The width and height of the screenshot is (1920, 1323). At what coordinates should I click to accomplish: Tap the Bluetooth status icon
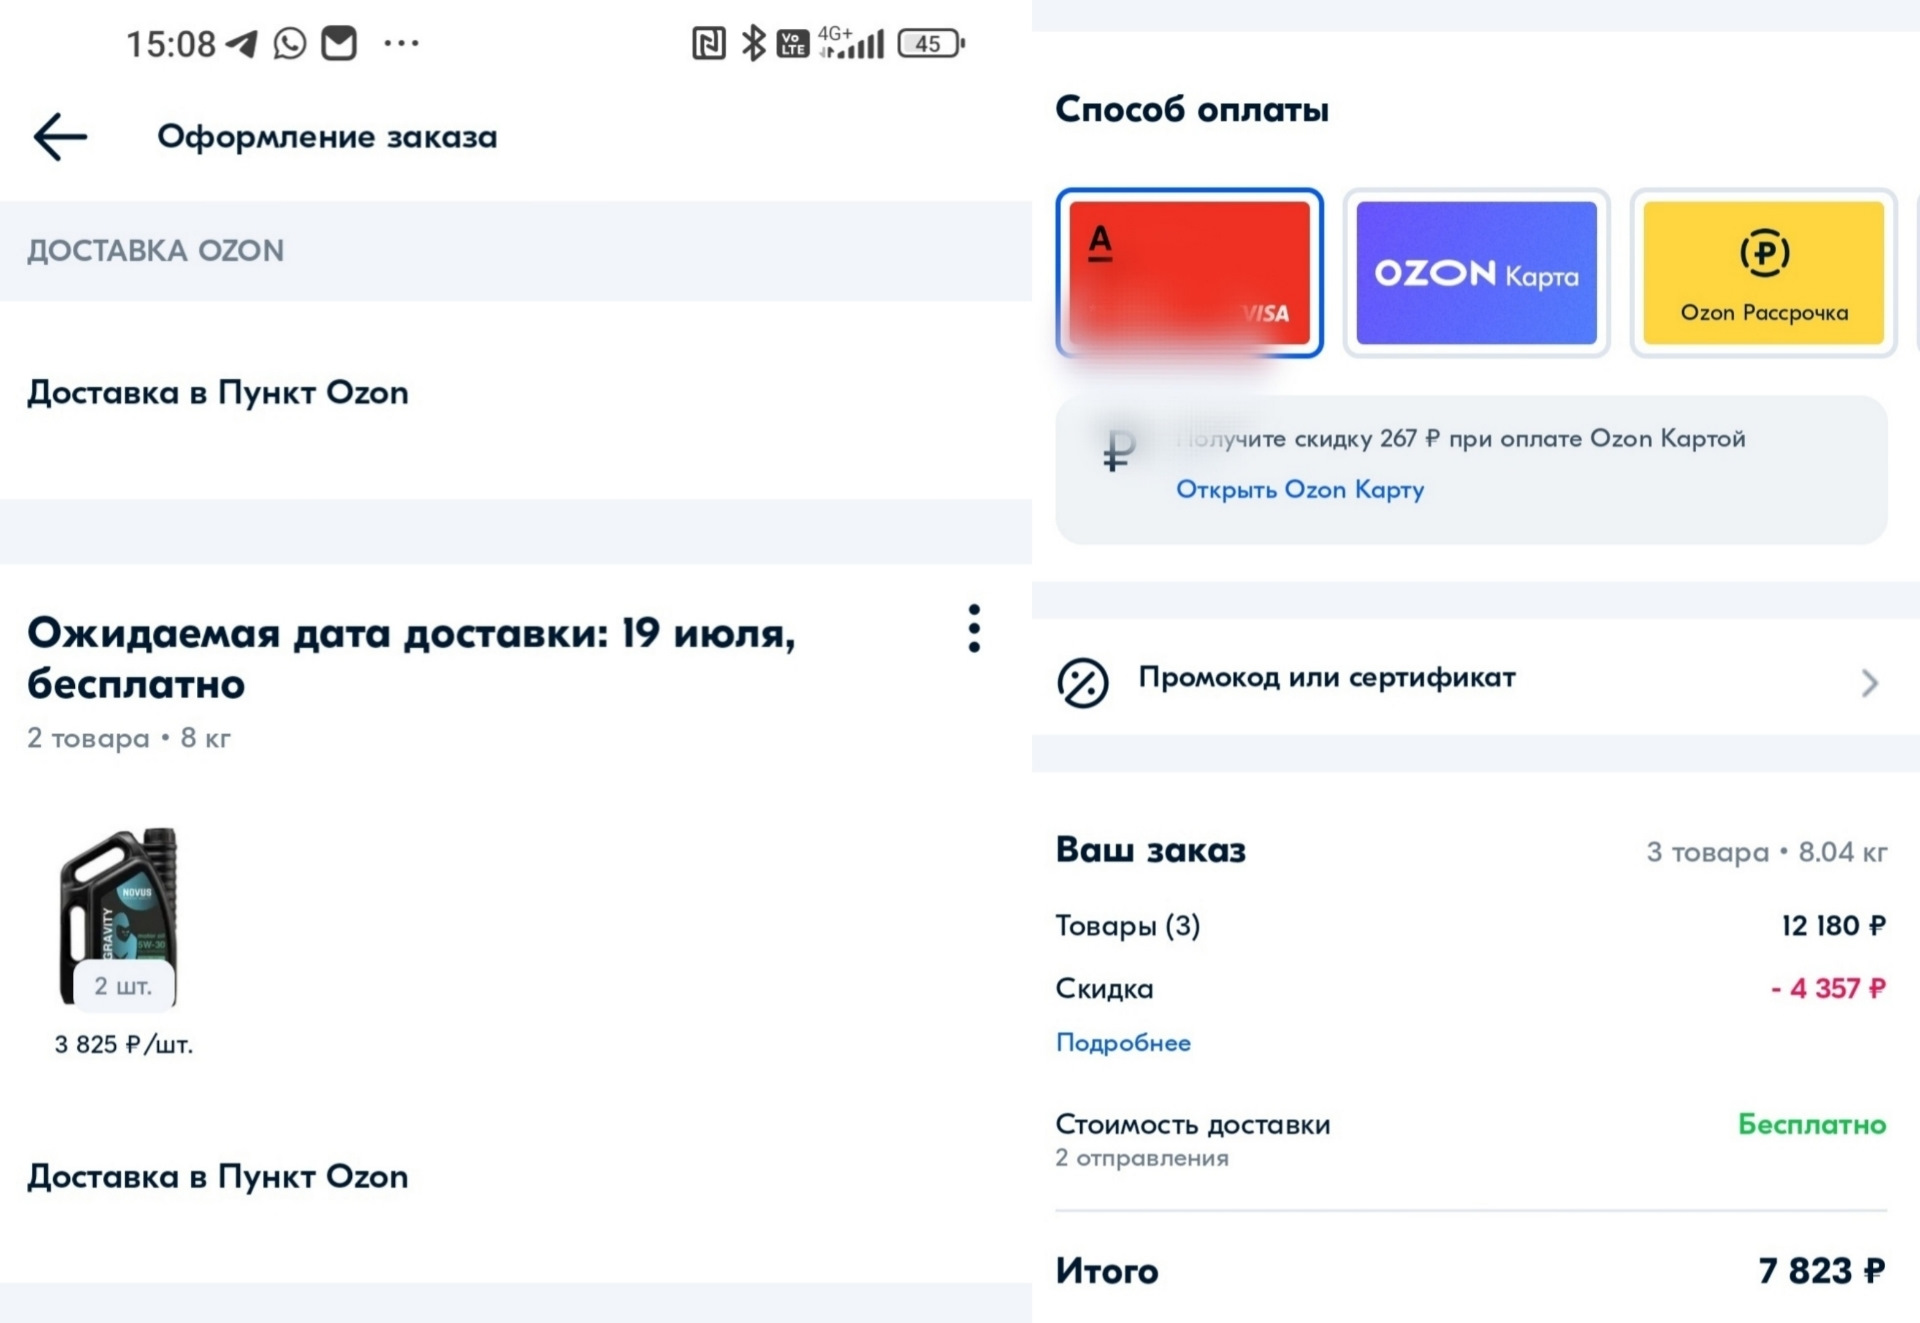tap(752, 44)
